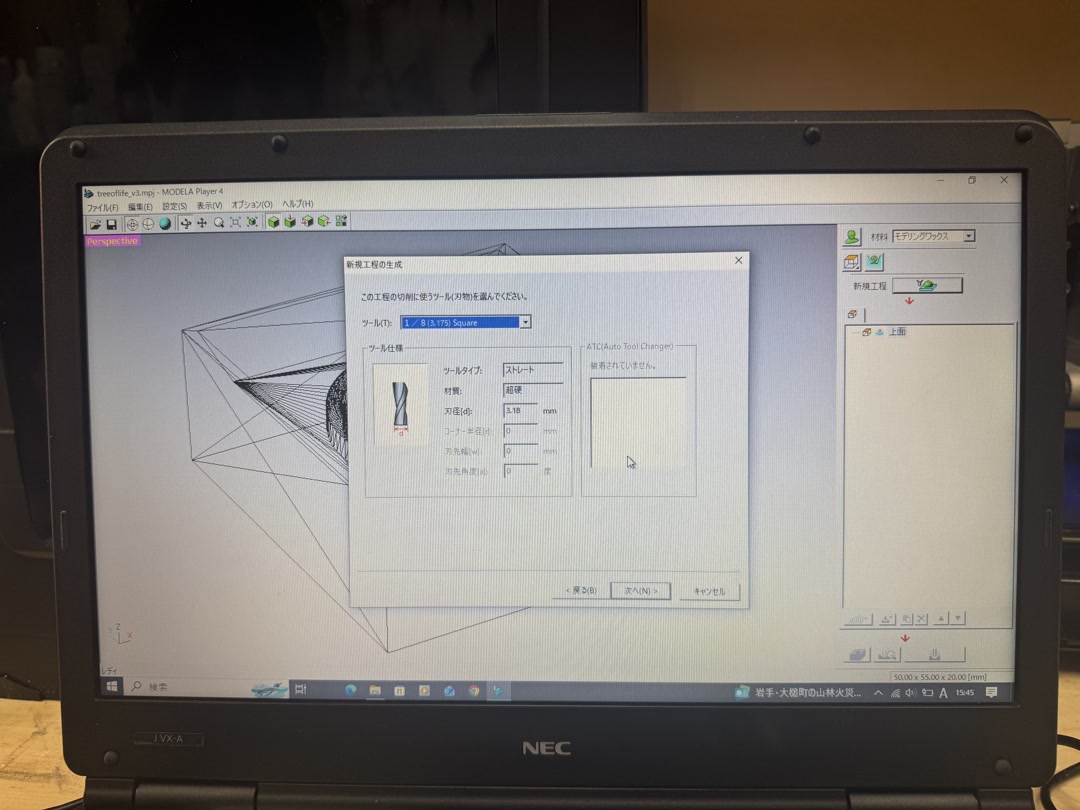Click the Perspective view label in viewport
This screenshot has height=810, width=1080.
[x=112, y=241]
